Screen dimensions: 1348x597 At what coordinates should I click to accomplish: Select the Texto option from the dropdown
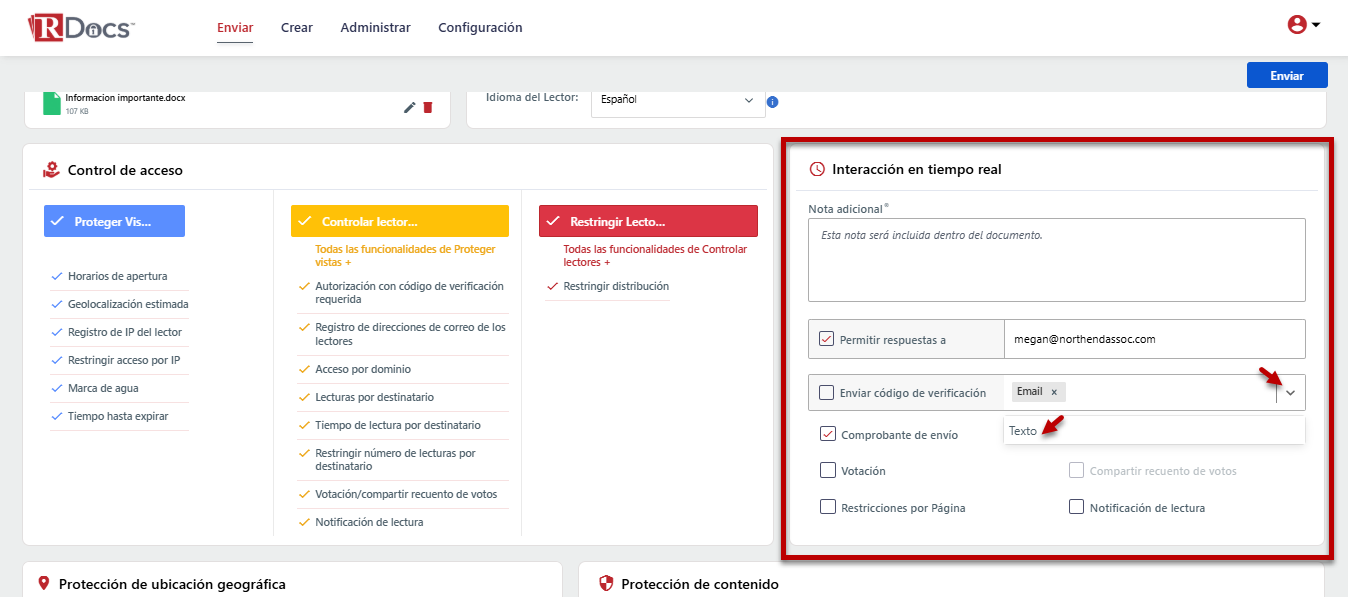click(x=1023, y=431)
